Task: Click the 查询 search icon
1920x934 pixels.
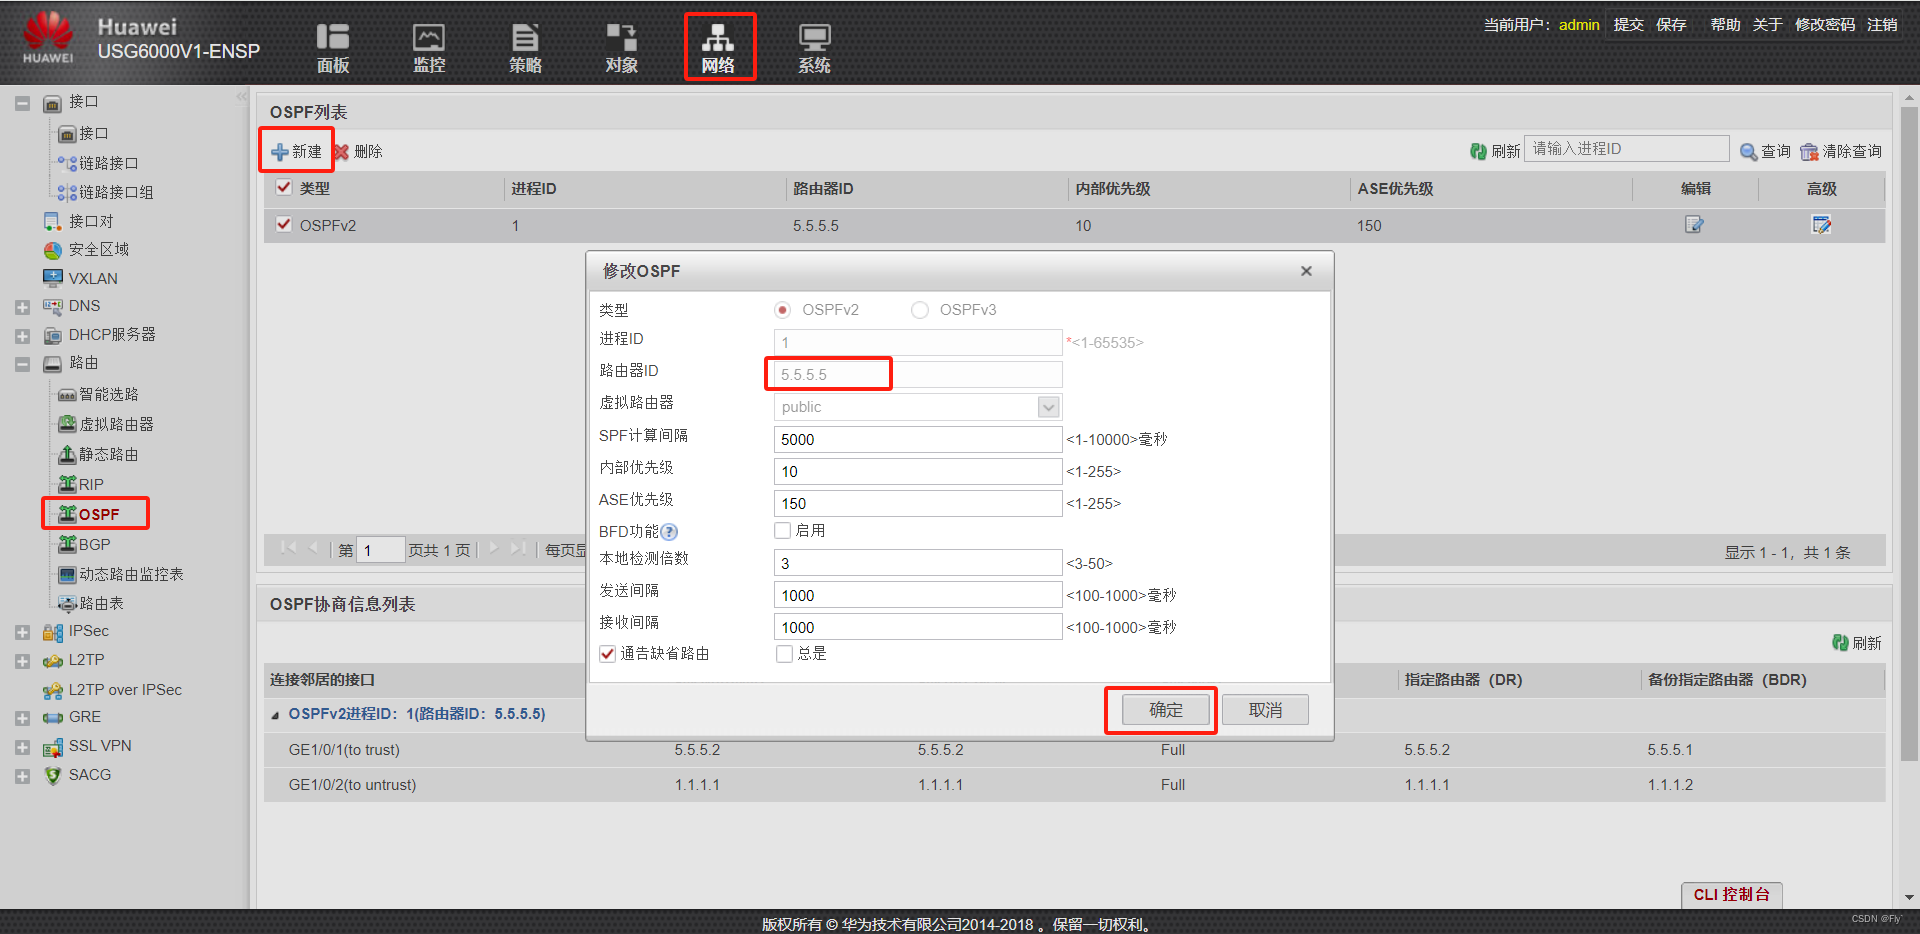Action: (x=1748, y=151)
